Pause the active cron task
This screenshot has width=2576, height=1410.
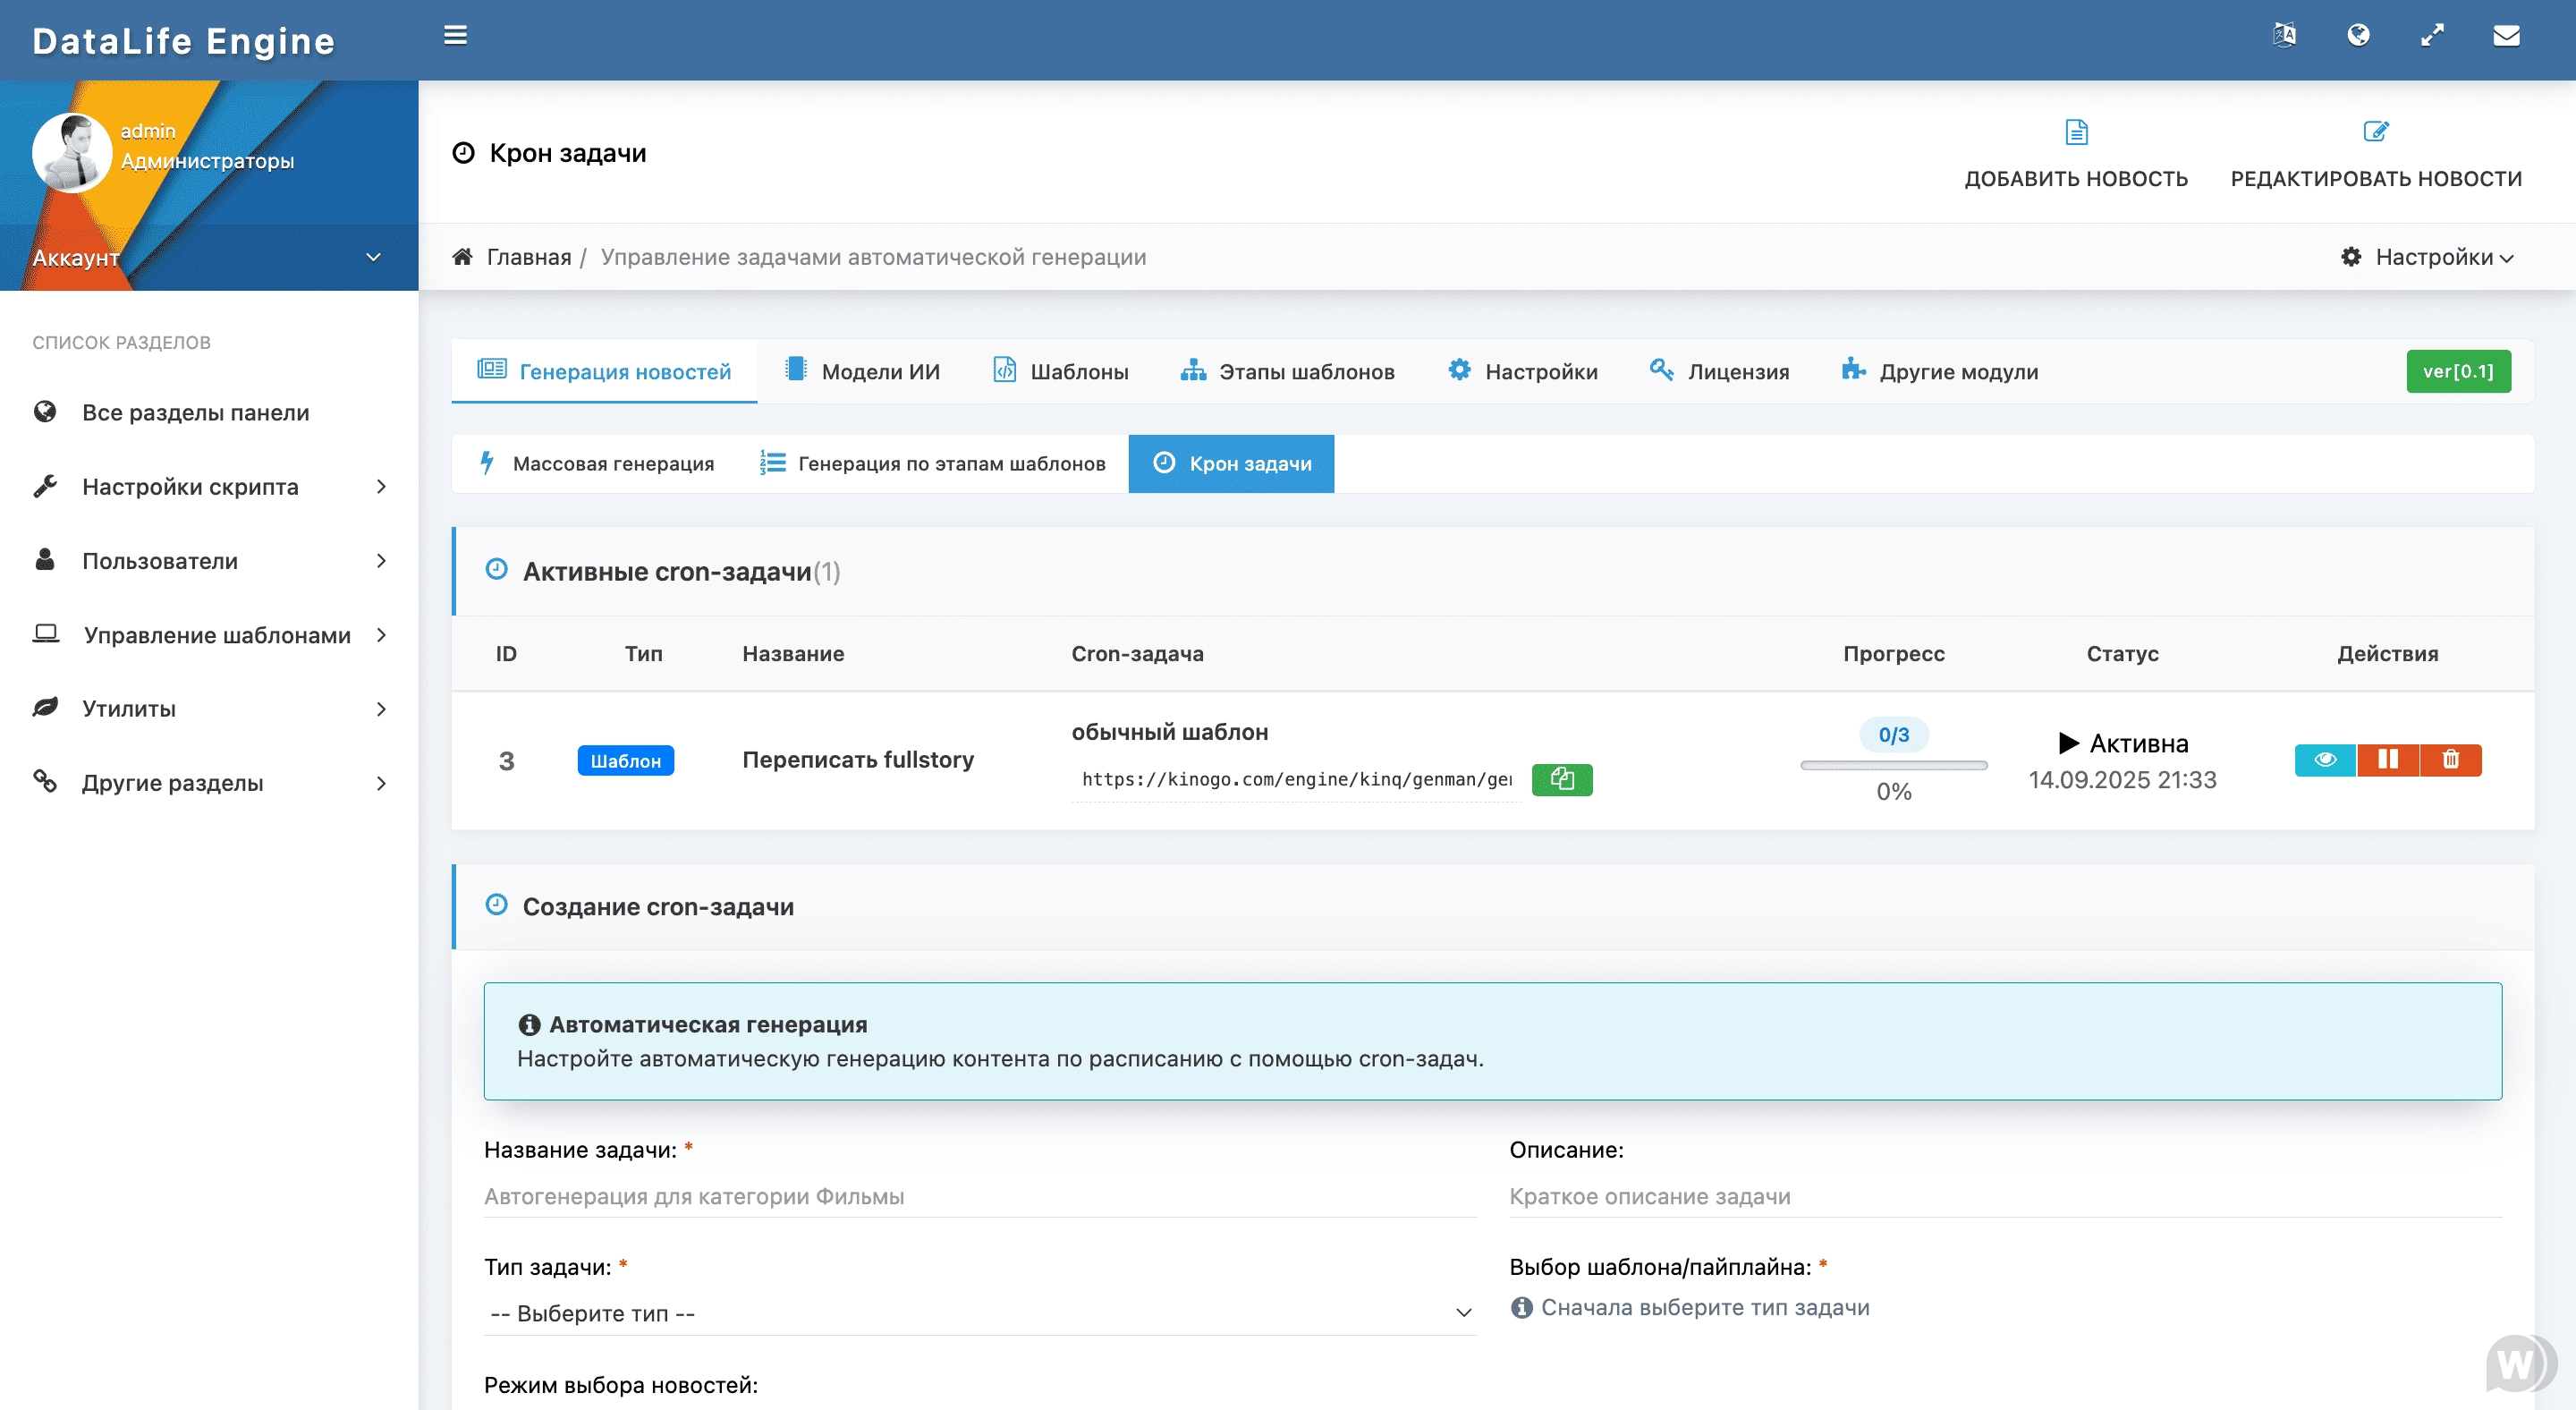point(2388,760)
